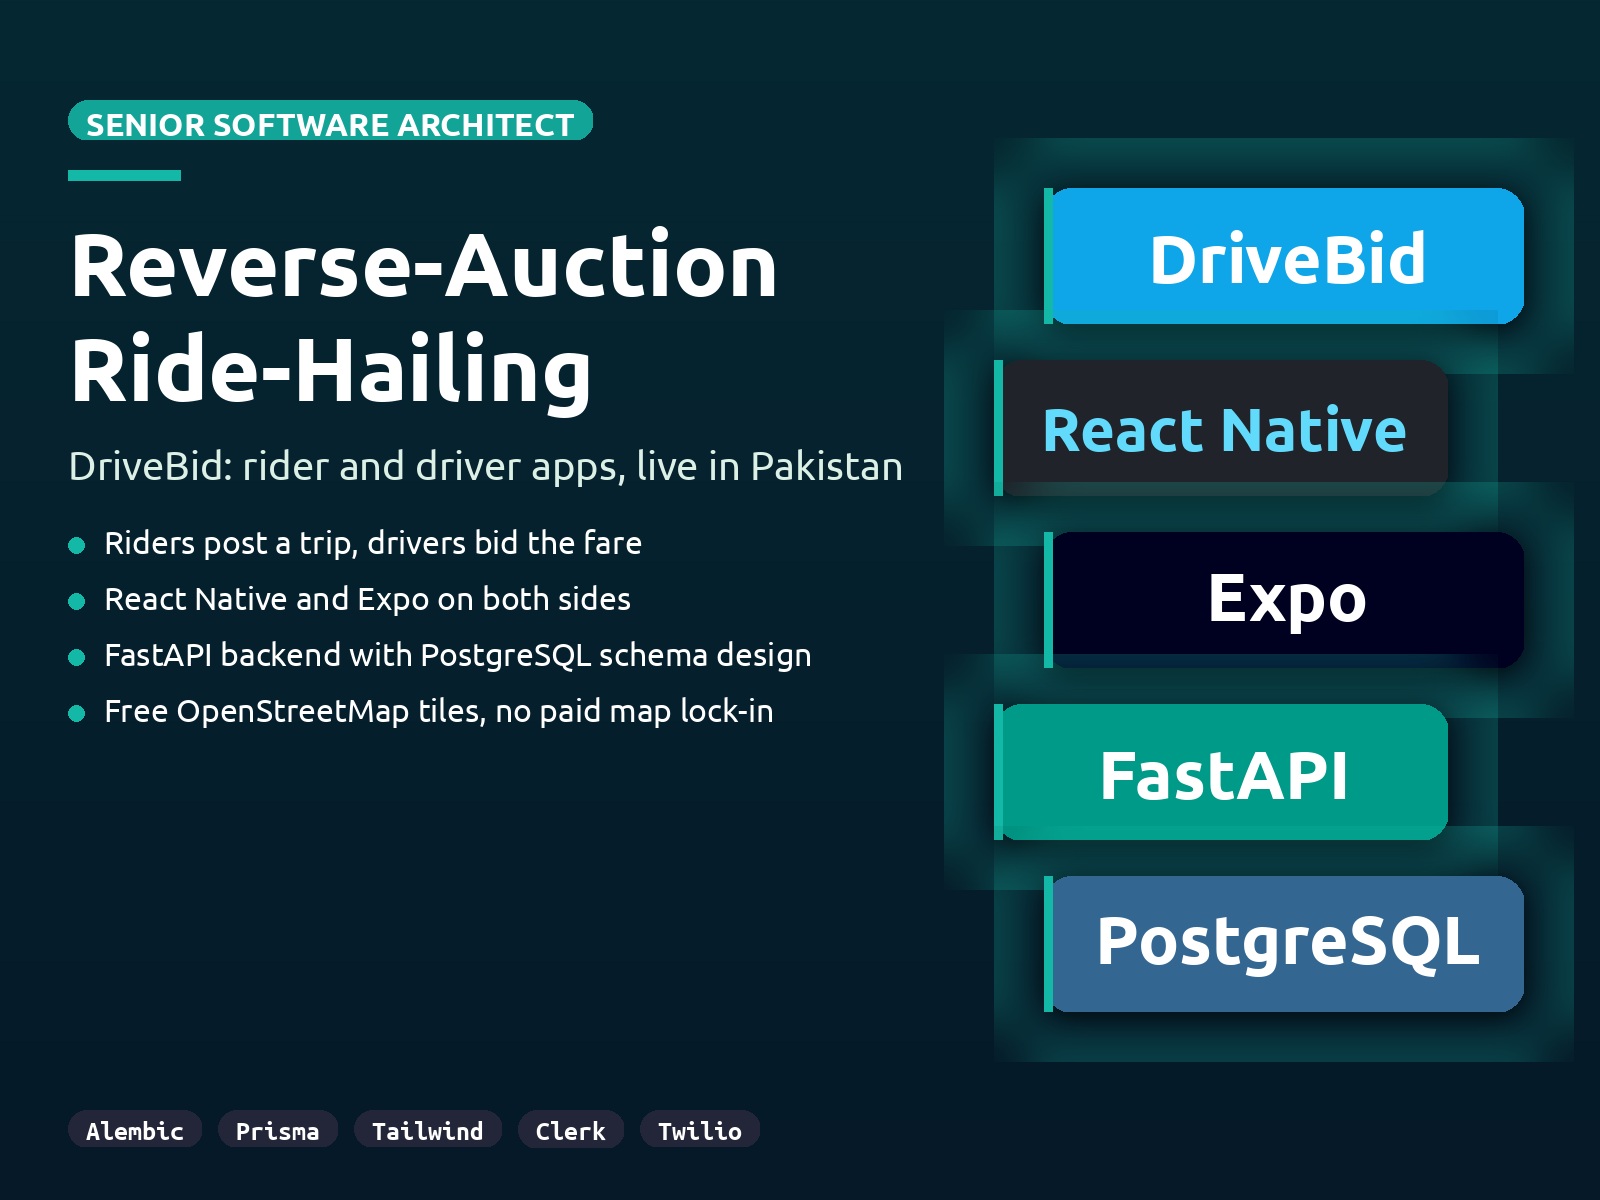Click the teal underline bar below the badge
This screenshot has height=1200, width=1600.
(124, 173)
